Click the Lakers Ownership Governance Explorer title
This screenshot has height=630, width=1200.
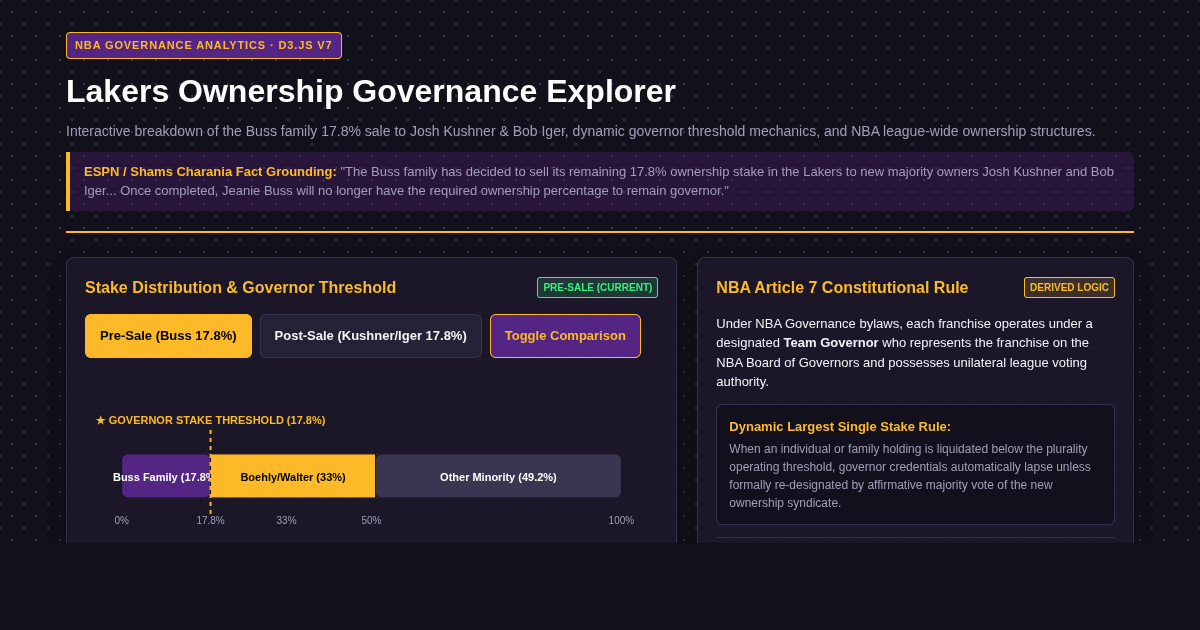coord(371,91)
